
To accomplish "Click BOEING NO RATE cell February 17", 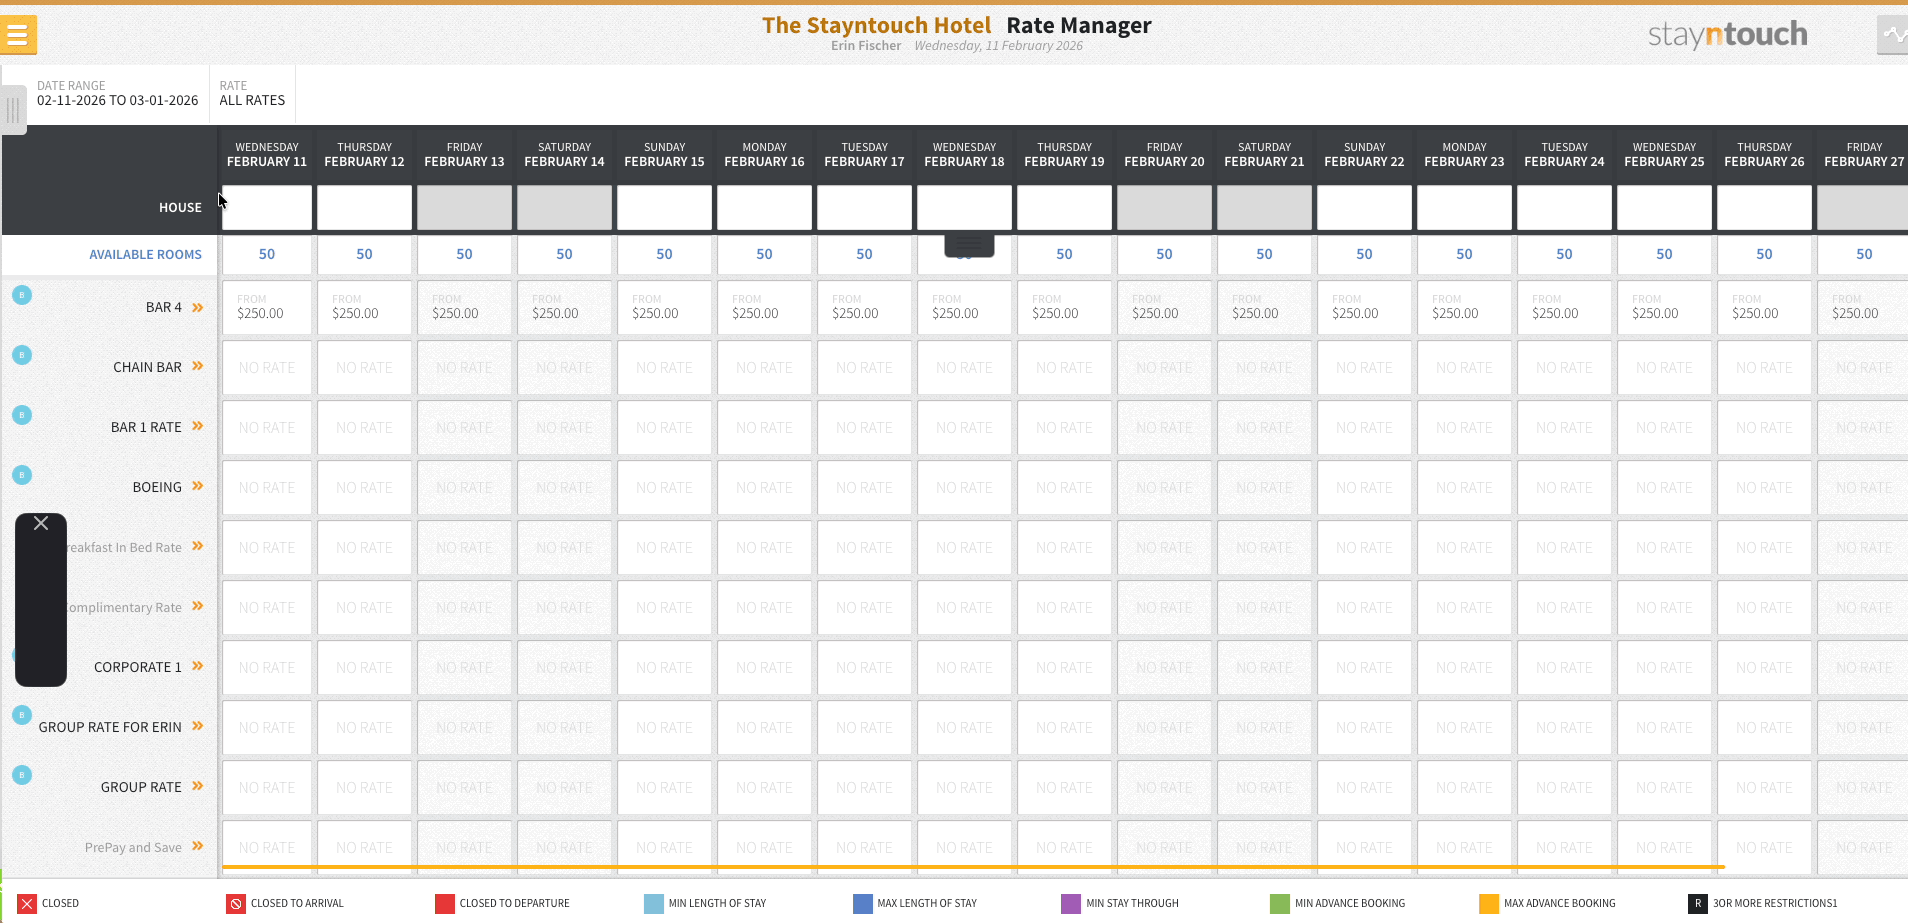I will 864,487.
